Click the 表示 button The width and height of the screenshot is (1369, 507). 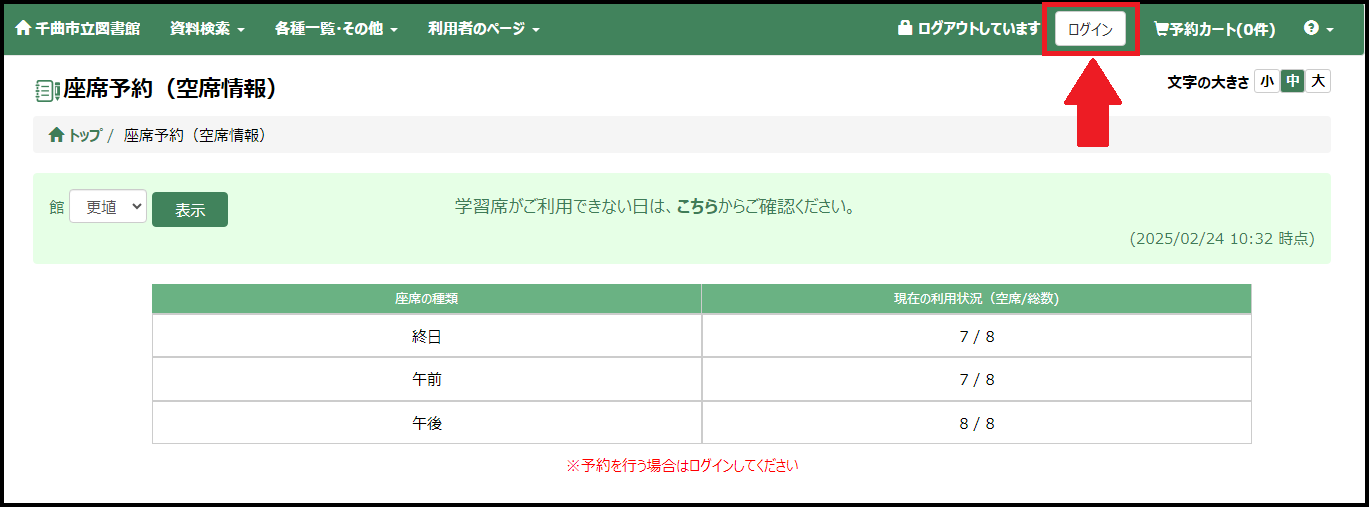(x=190, y=209)
